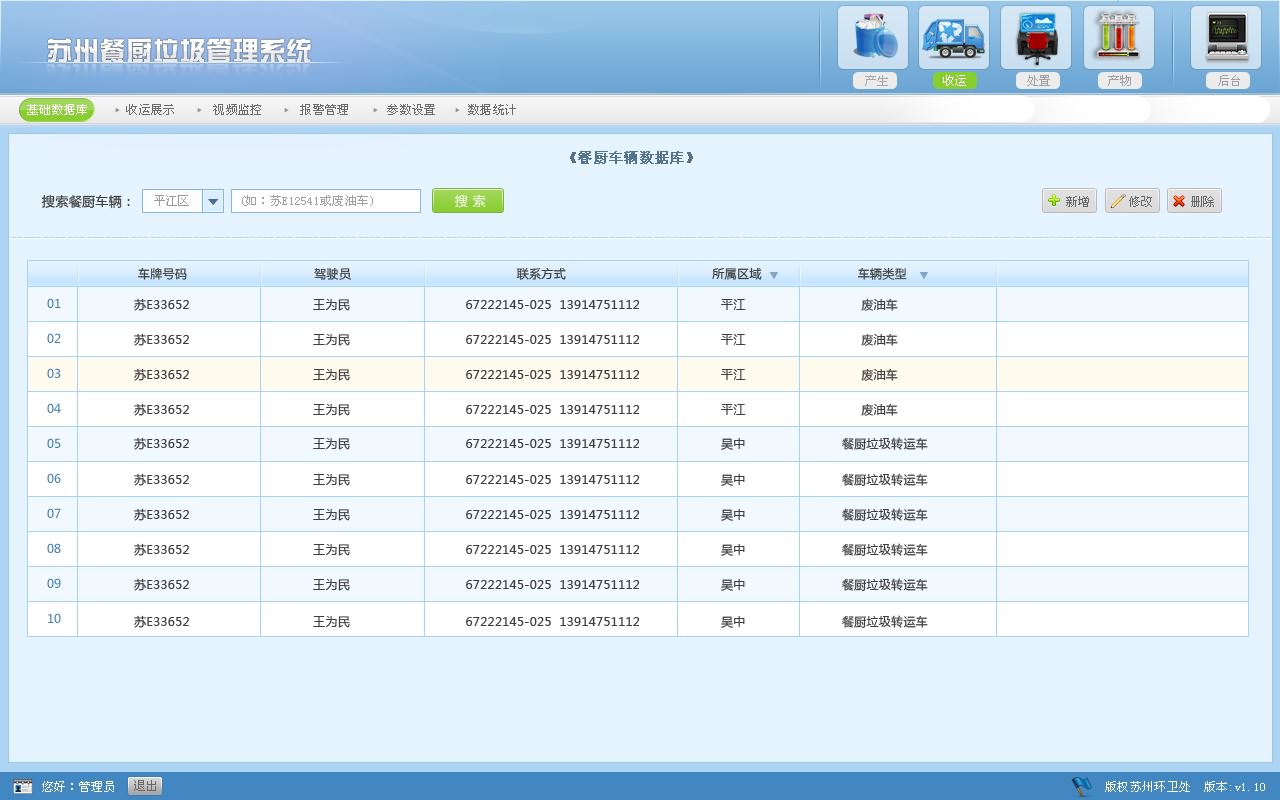Select the 基础数据库 tab

pos(57,110)
